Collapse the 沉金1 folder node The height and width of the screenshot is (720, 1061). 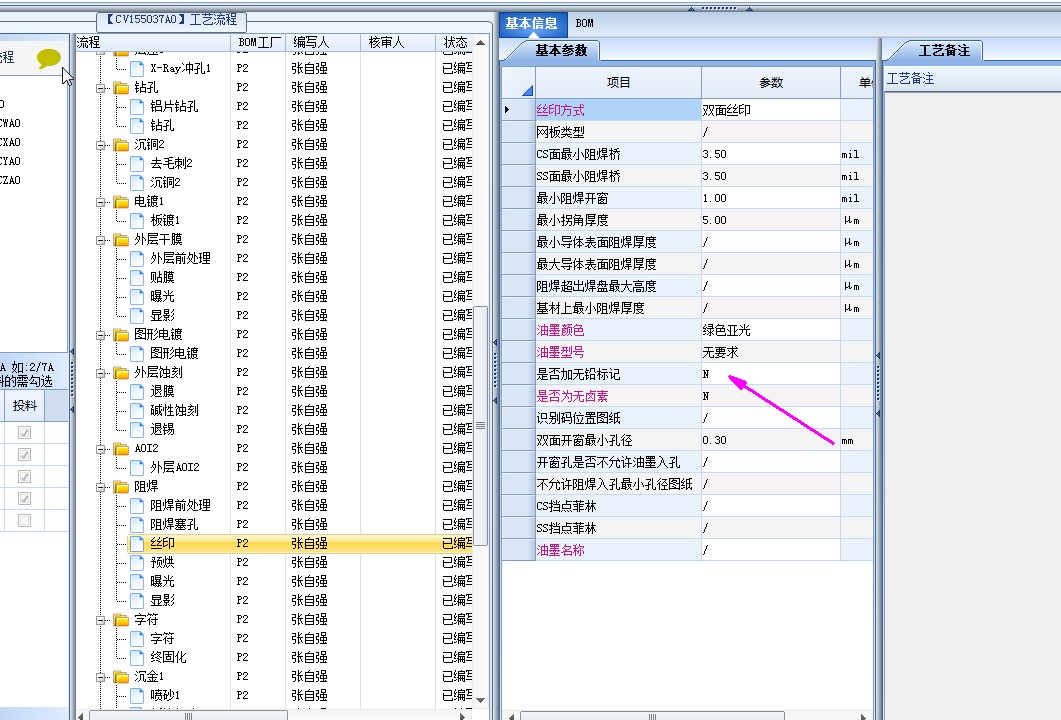click(100, 677)
